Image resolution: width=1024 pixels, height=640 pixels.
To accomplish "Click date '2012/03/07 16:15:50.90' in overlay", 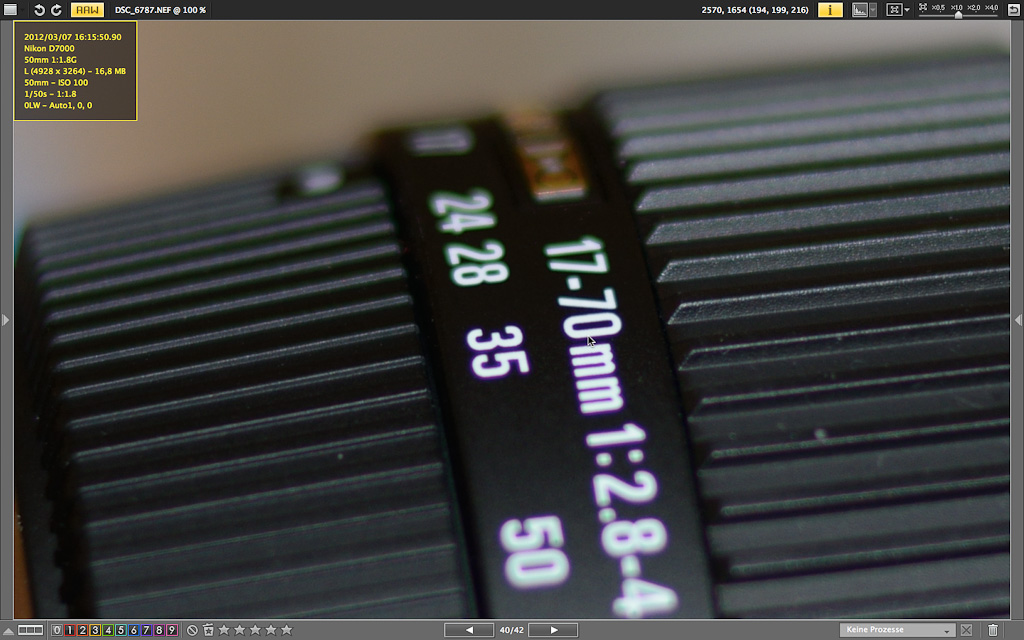I will tap(72, 37).
